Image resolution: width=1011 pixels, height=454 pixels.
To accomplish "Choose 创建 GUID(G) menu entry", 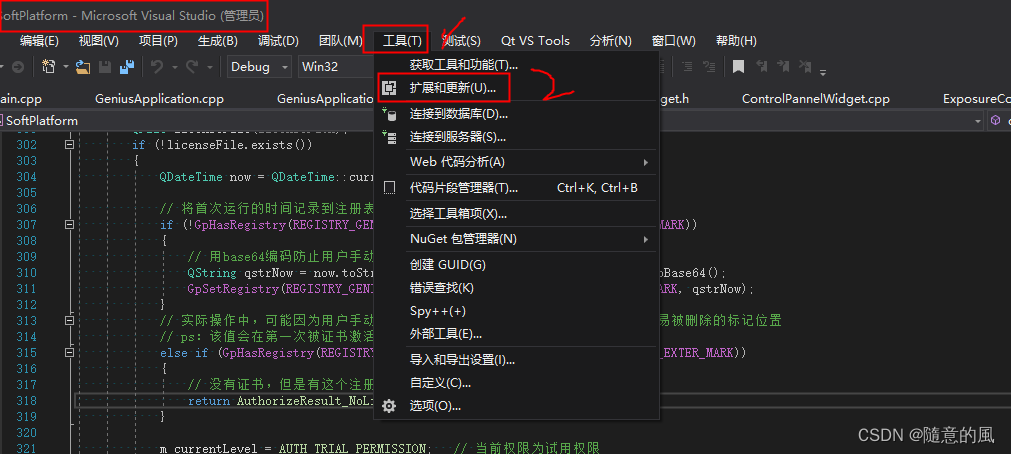I will [x=516, y=264].
